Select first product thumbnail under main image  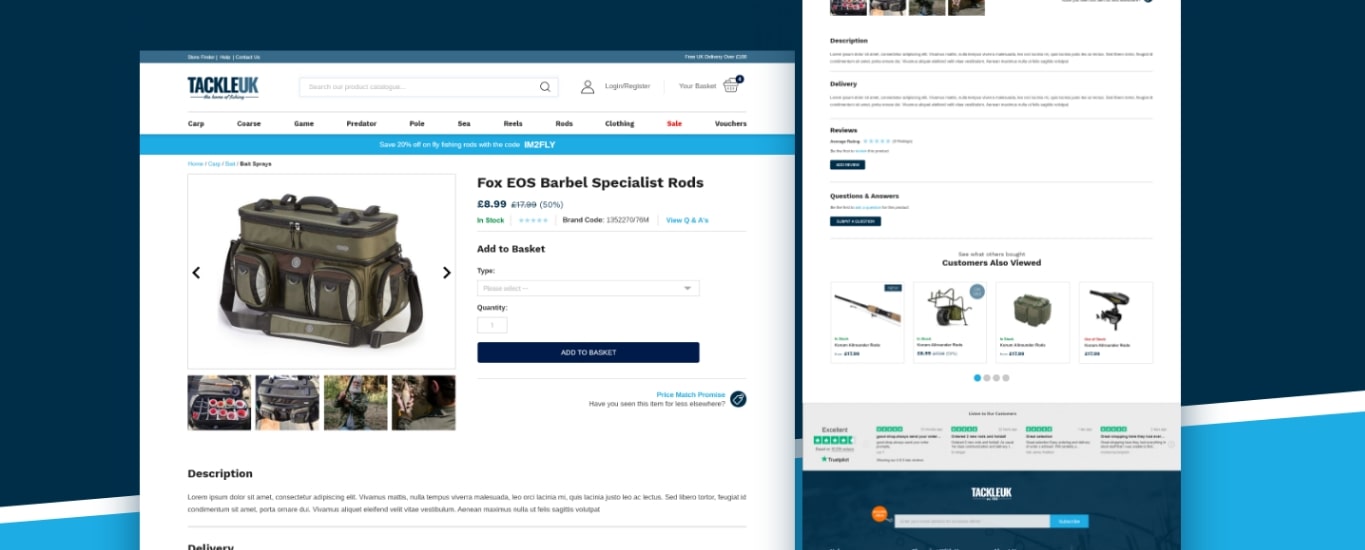[x=219, y=403]
